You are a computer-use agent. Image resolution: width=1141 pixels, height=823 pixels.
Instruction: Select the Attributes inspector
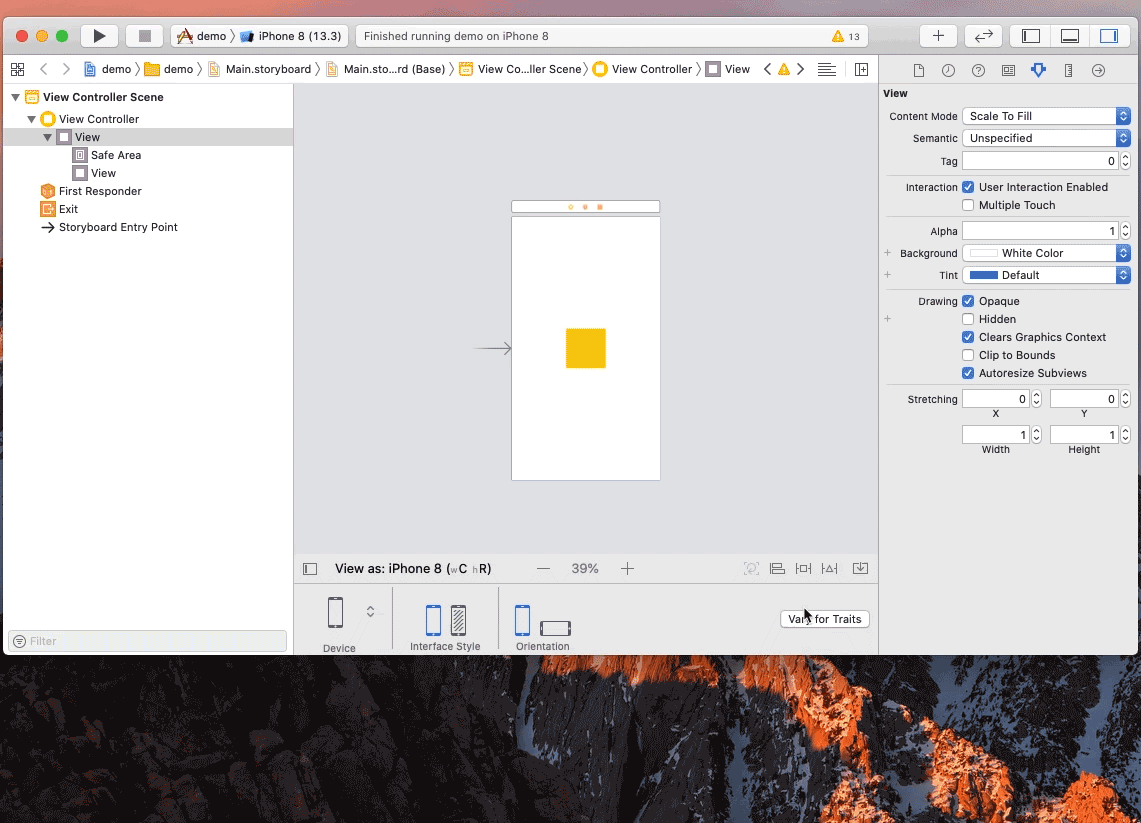coord(1038,71)
